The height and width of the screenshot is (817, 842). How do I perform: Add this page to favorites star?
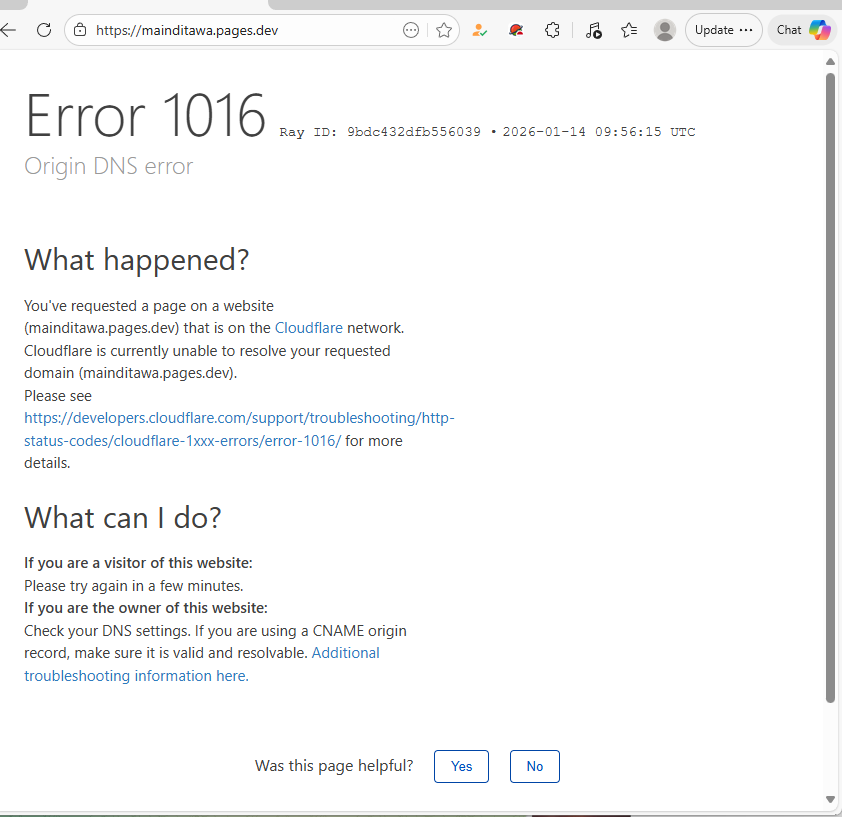pos(444,30)
